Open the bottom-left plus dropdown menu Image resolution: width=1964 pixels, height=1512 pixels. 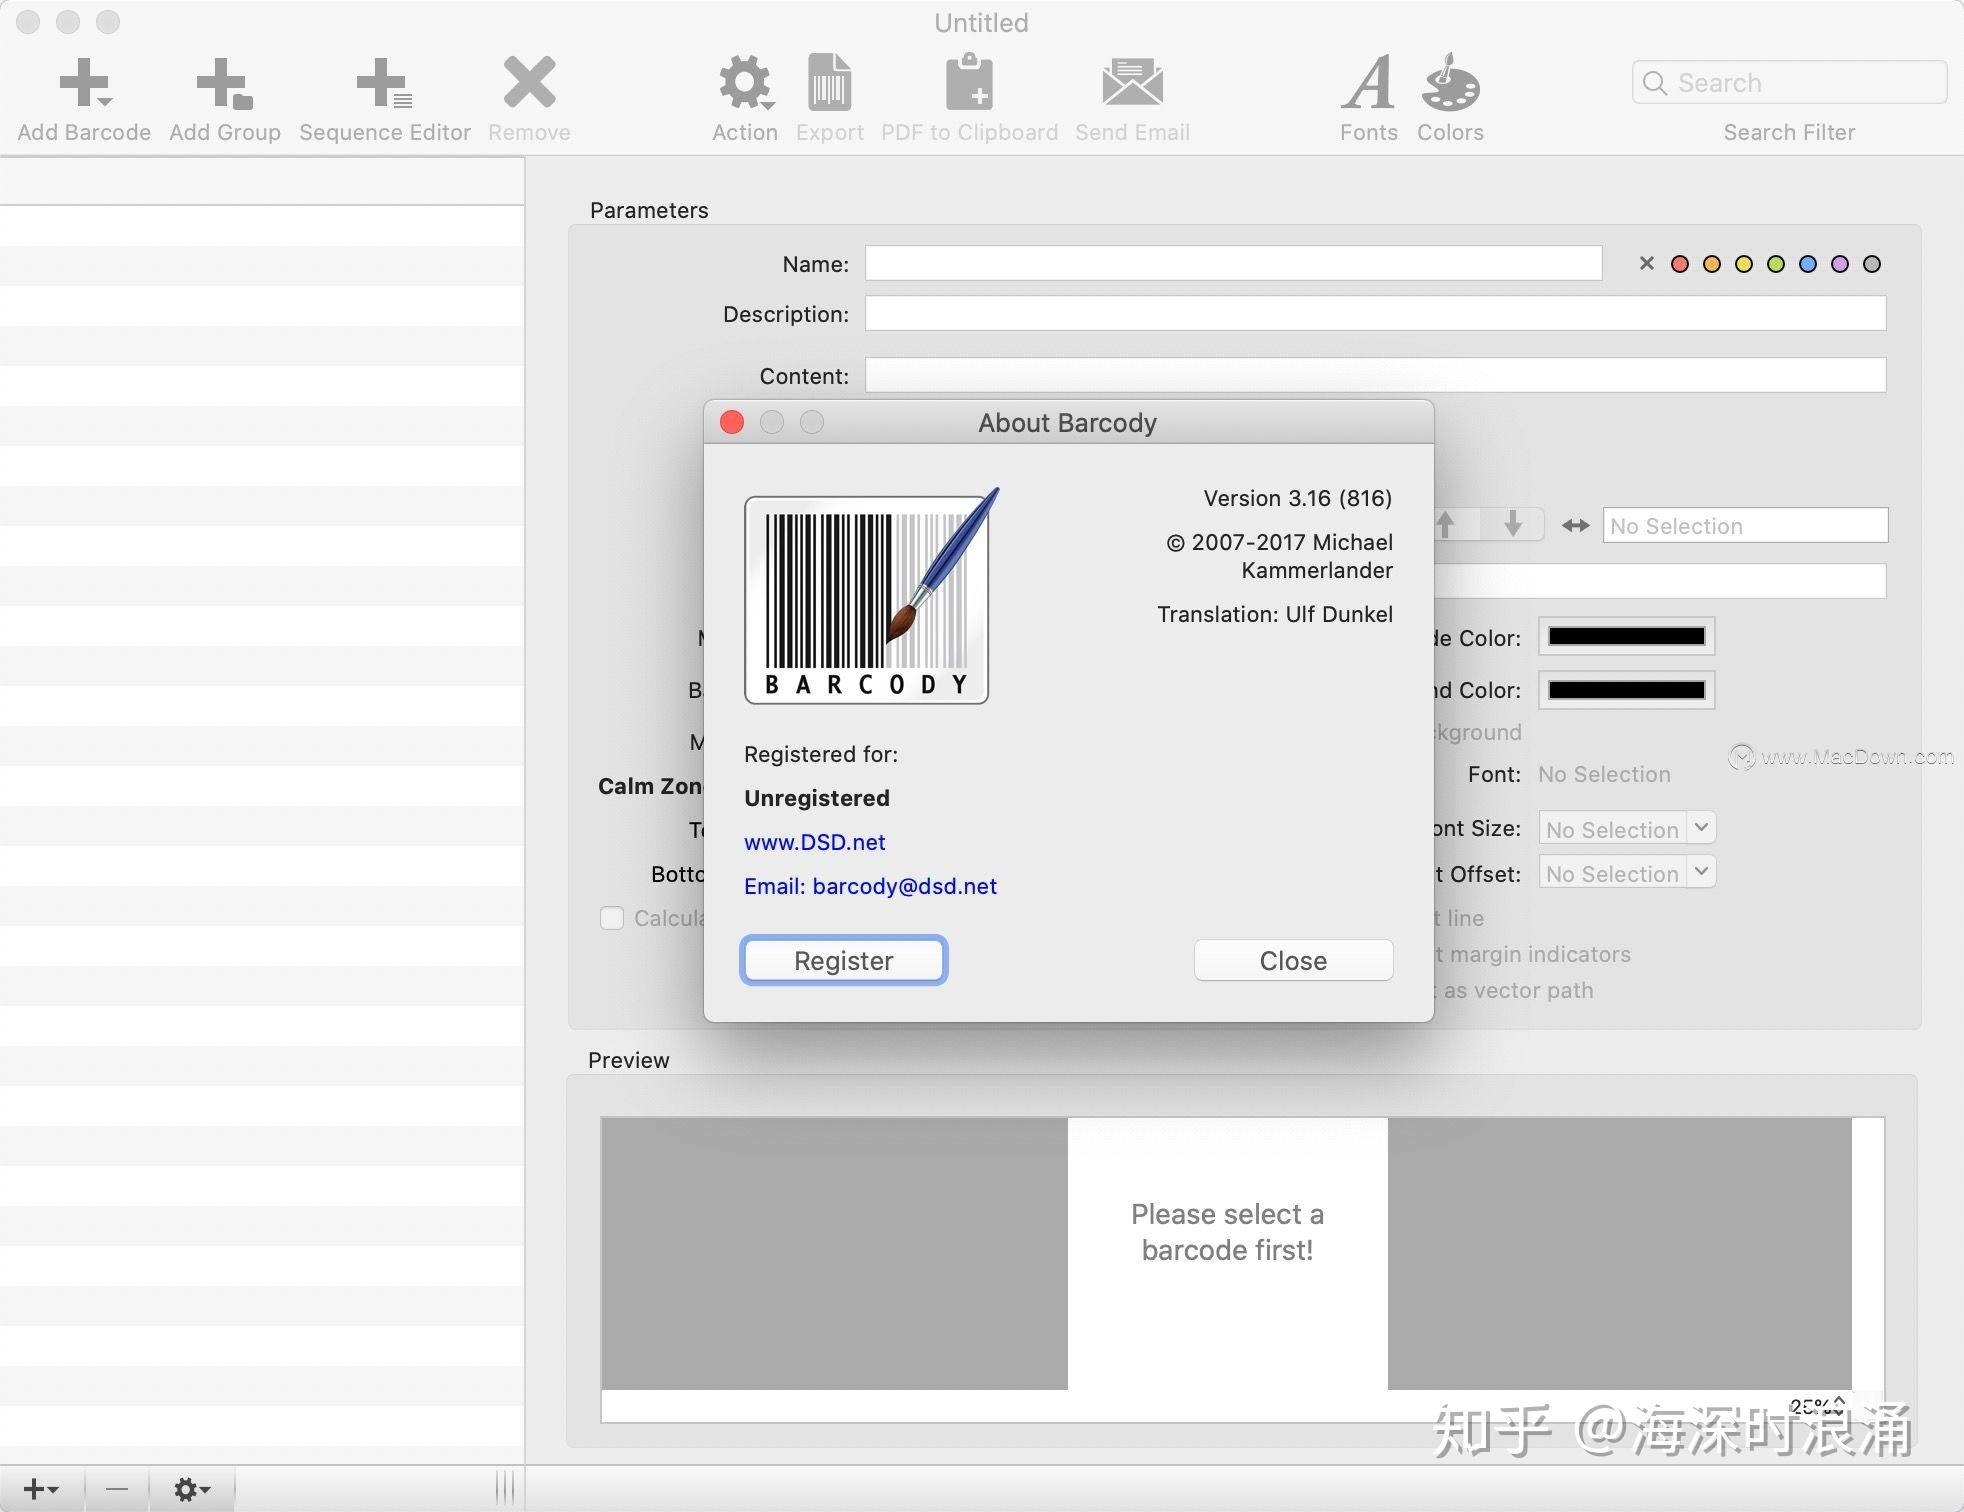click(x=41, y=1489)
